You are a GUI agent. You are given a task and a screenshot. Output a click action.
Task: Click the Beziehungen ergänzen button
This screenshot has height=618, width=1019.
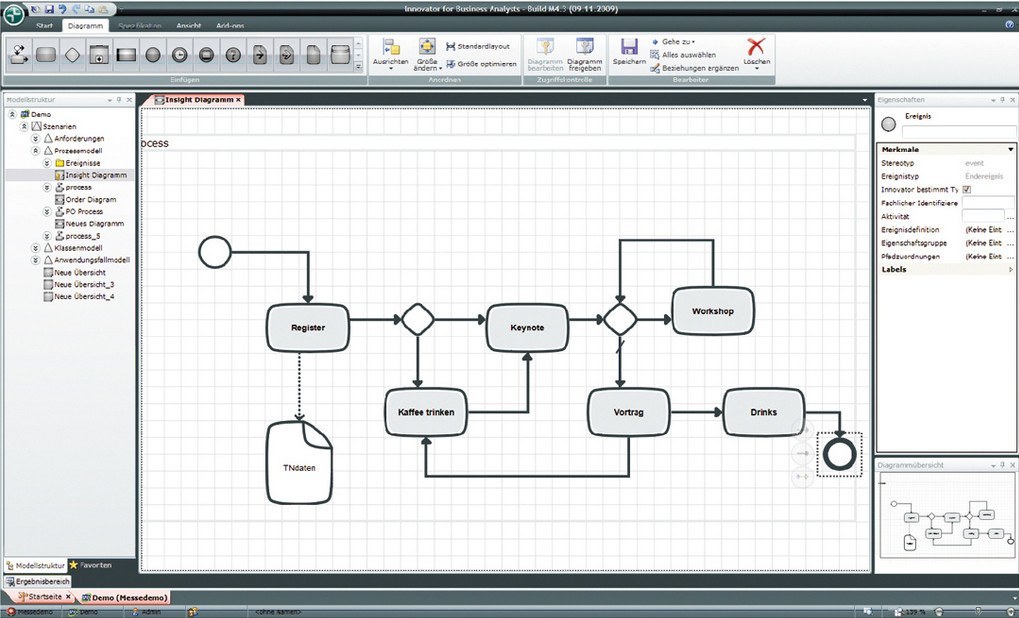(x=694, y=66)
